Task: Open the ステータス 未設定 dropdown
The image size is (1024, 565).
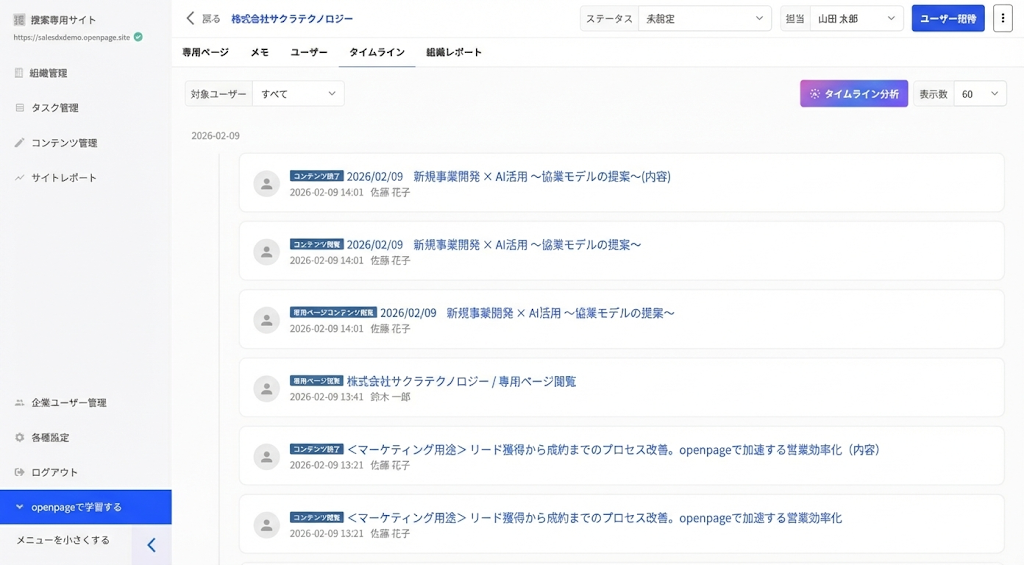Action: tap(705, 19)
